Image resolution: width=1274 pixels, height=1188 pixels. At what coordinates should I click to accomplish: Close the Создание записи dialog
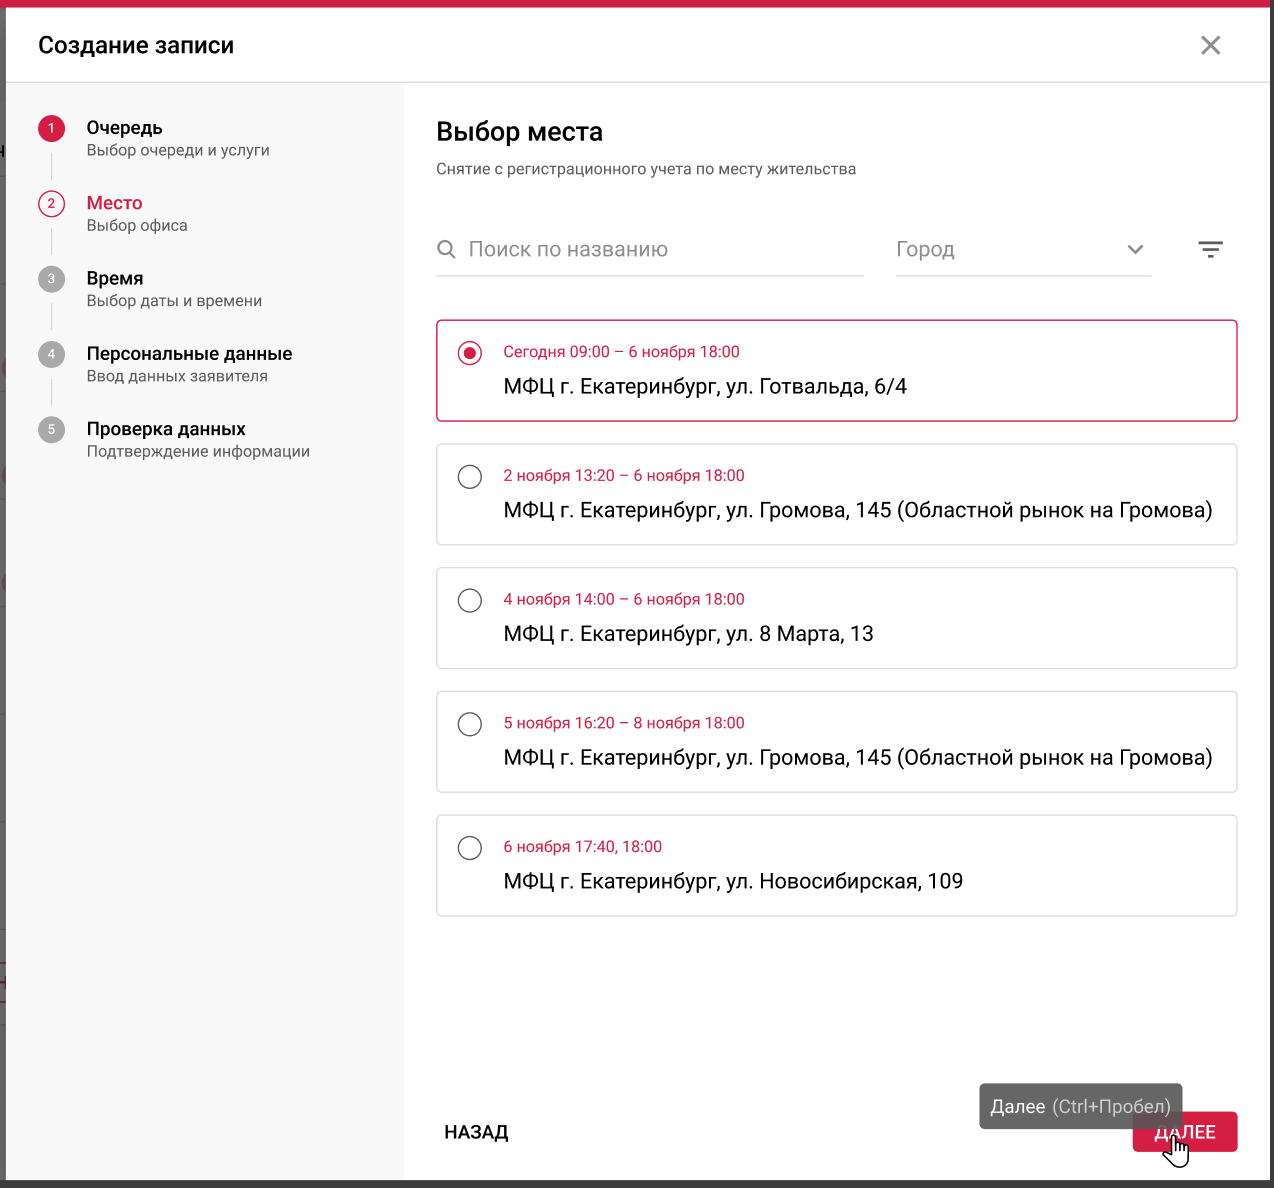point(1210,45)
